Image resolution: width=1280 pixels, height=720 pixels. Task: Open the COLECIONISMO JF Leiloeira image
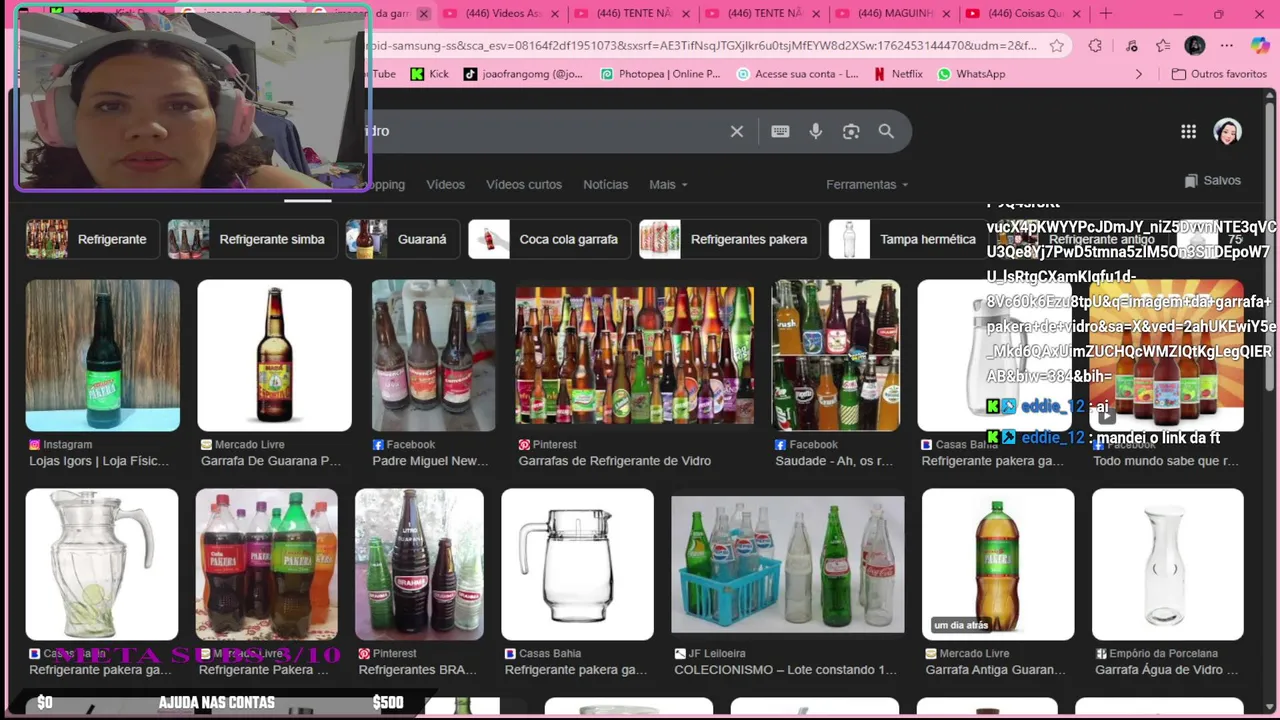click(787, 564)
